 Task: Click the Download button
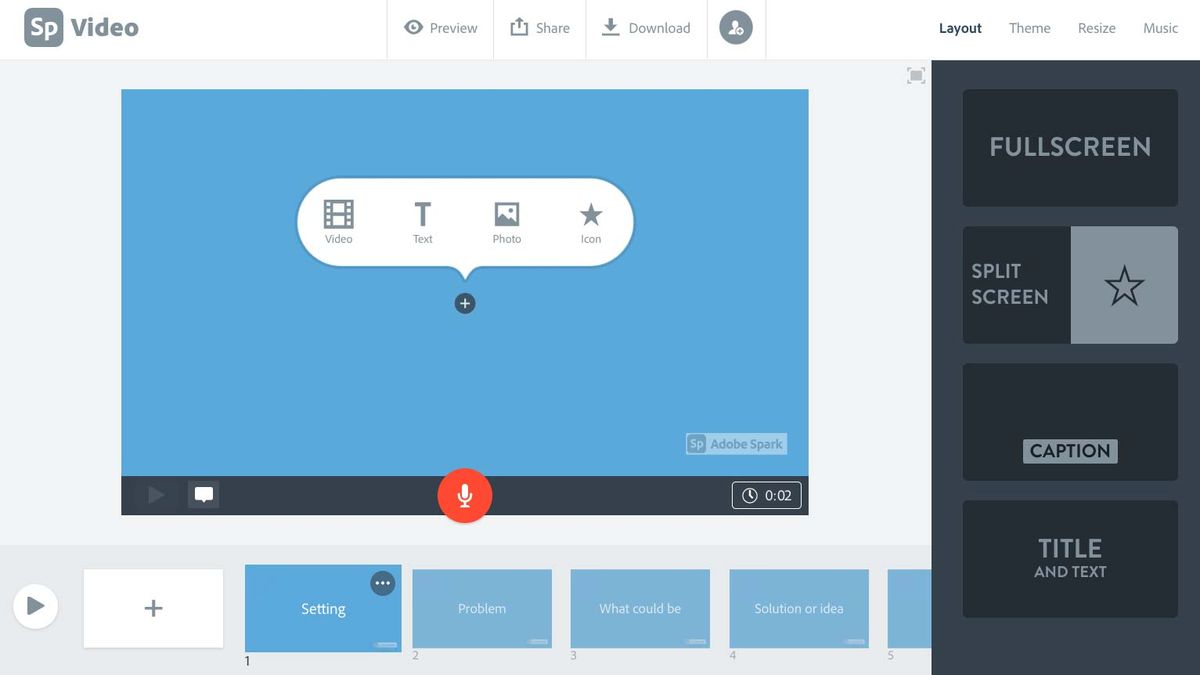tap(646, 28)
